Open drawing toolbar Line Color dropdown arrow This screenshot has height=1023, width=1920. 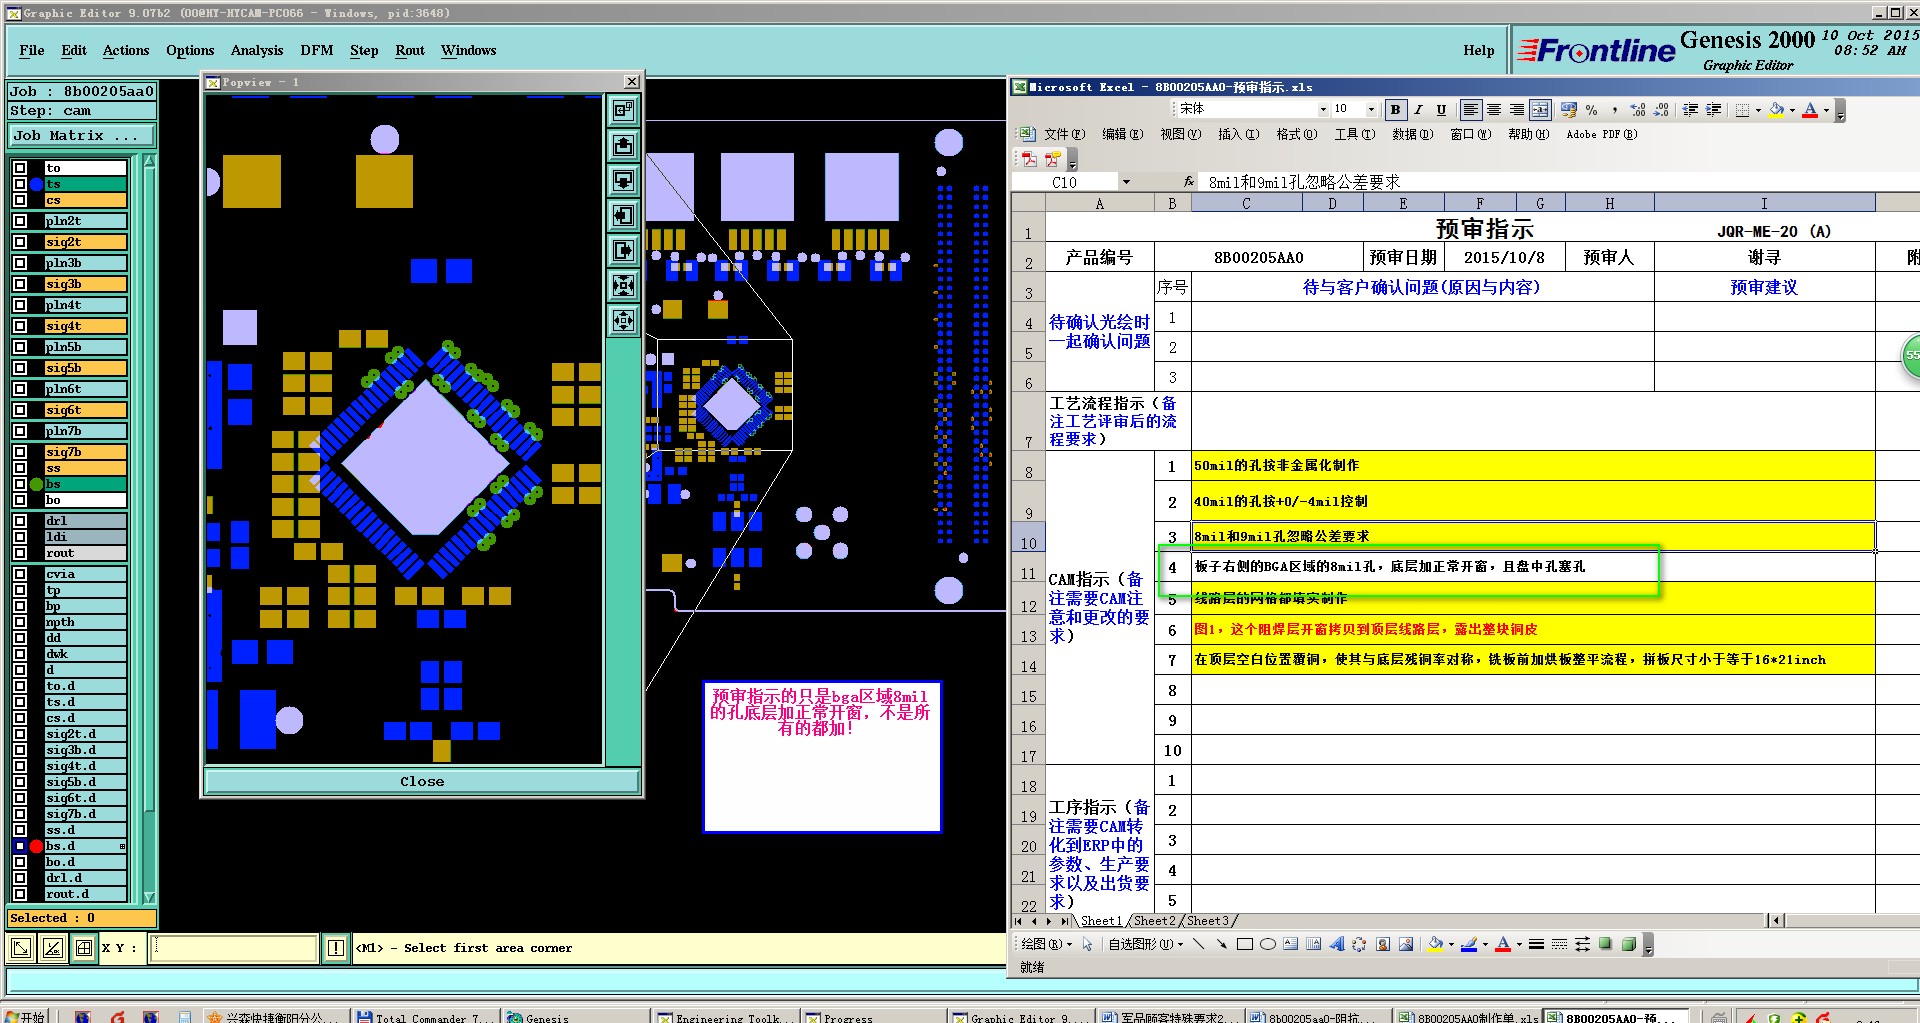pos(1485,944)
